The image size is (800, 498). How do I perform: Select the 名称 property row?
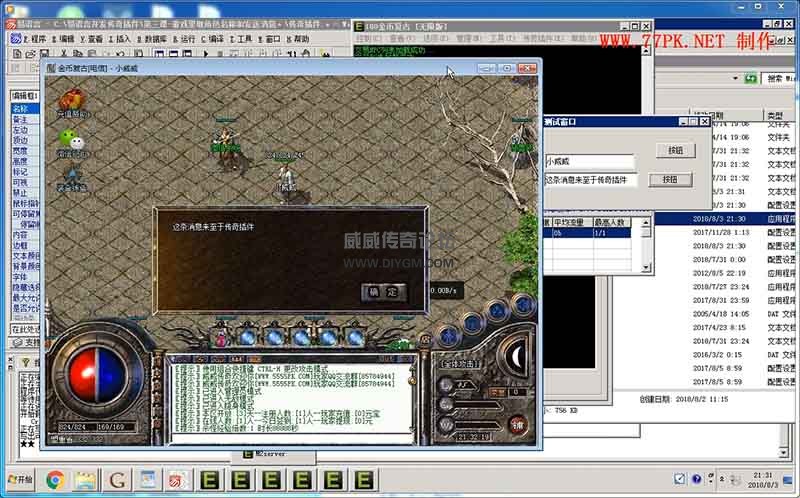[25, 109]
